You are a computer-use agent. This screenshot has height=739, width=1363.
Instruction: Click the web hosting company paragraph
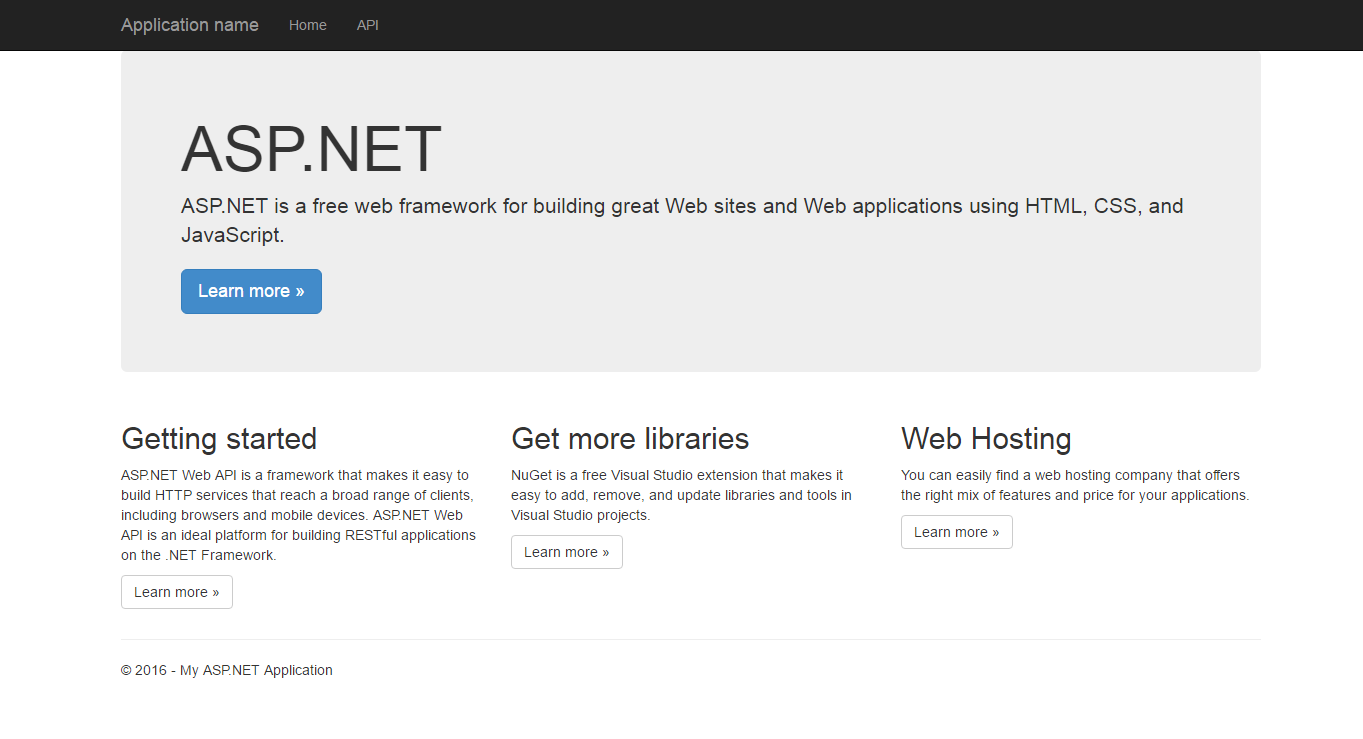(1075, 485)
